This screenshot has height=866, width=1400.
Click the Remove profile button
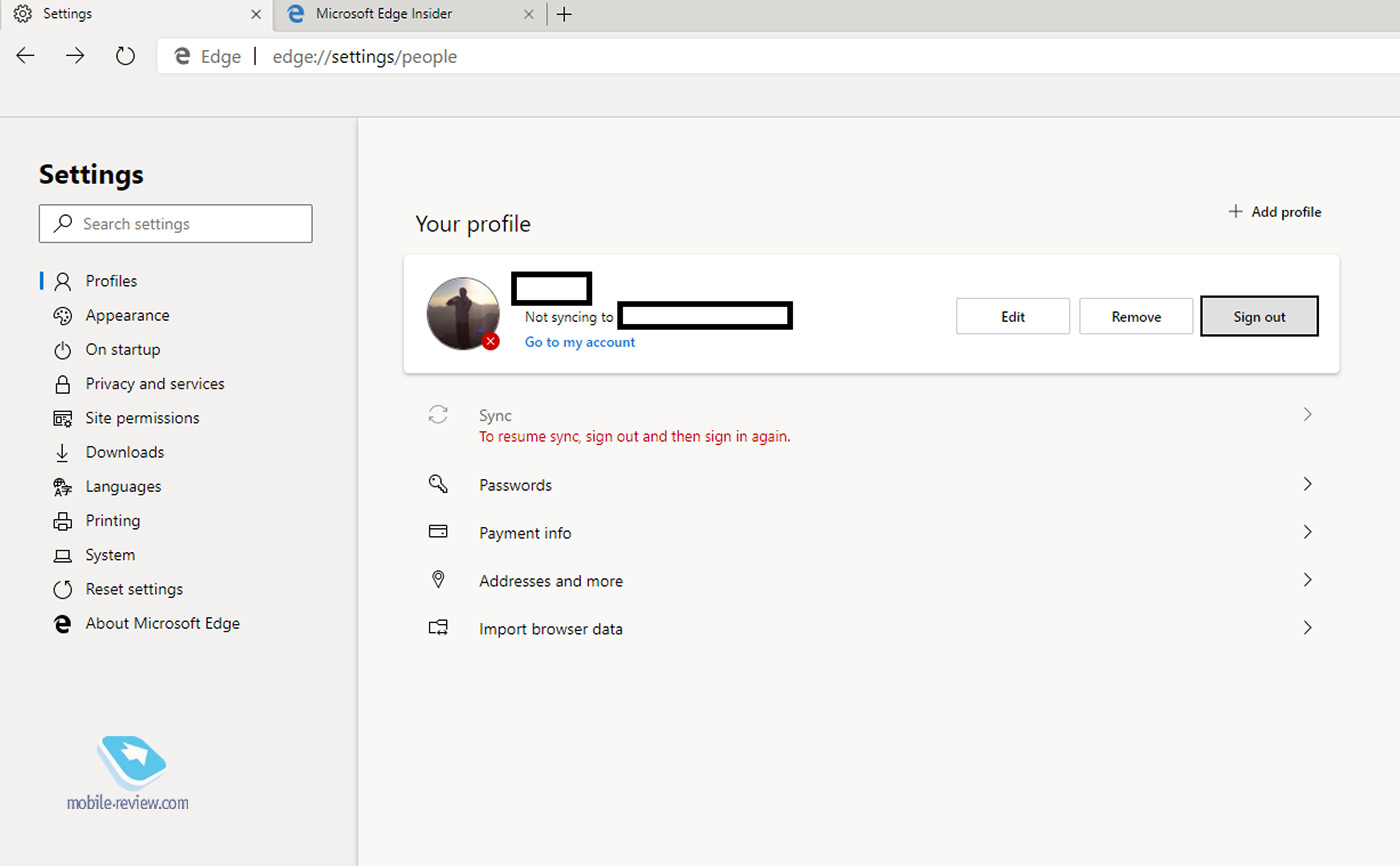pos(1136,316)
